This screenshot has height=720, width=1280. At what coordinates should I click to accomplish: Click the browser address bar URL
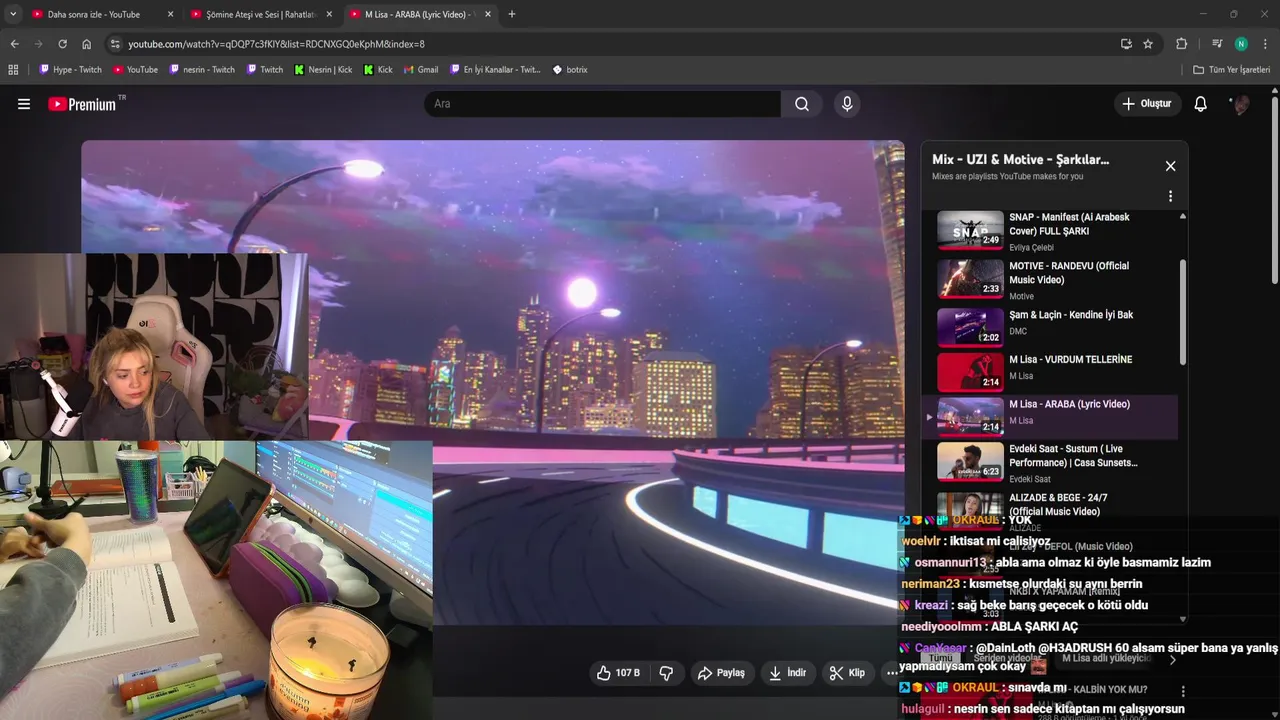(276, 44)
